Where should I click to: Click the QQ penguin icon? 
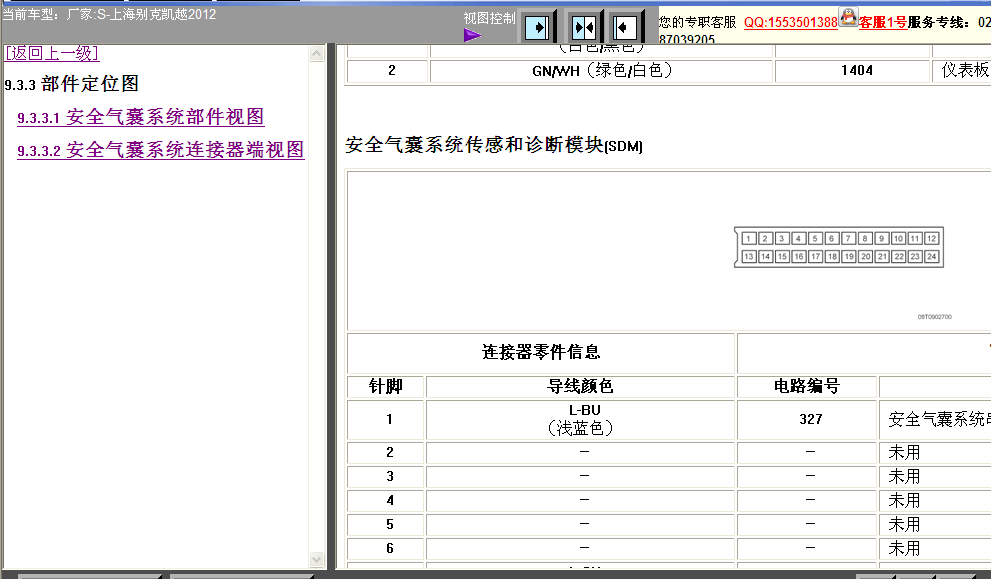coord(848,17)
